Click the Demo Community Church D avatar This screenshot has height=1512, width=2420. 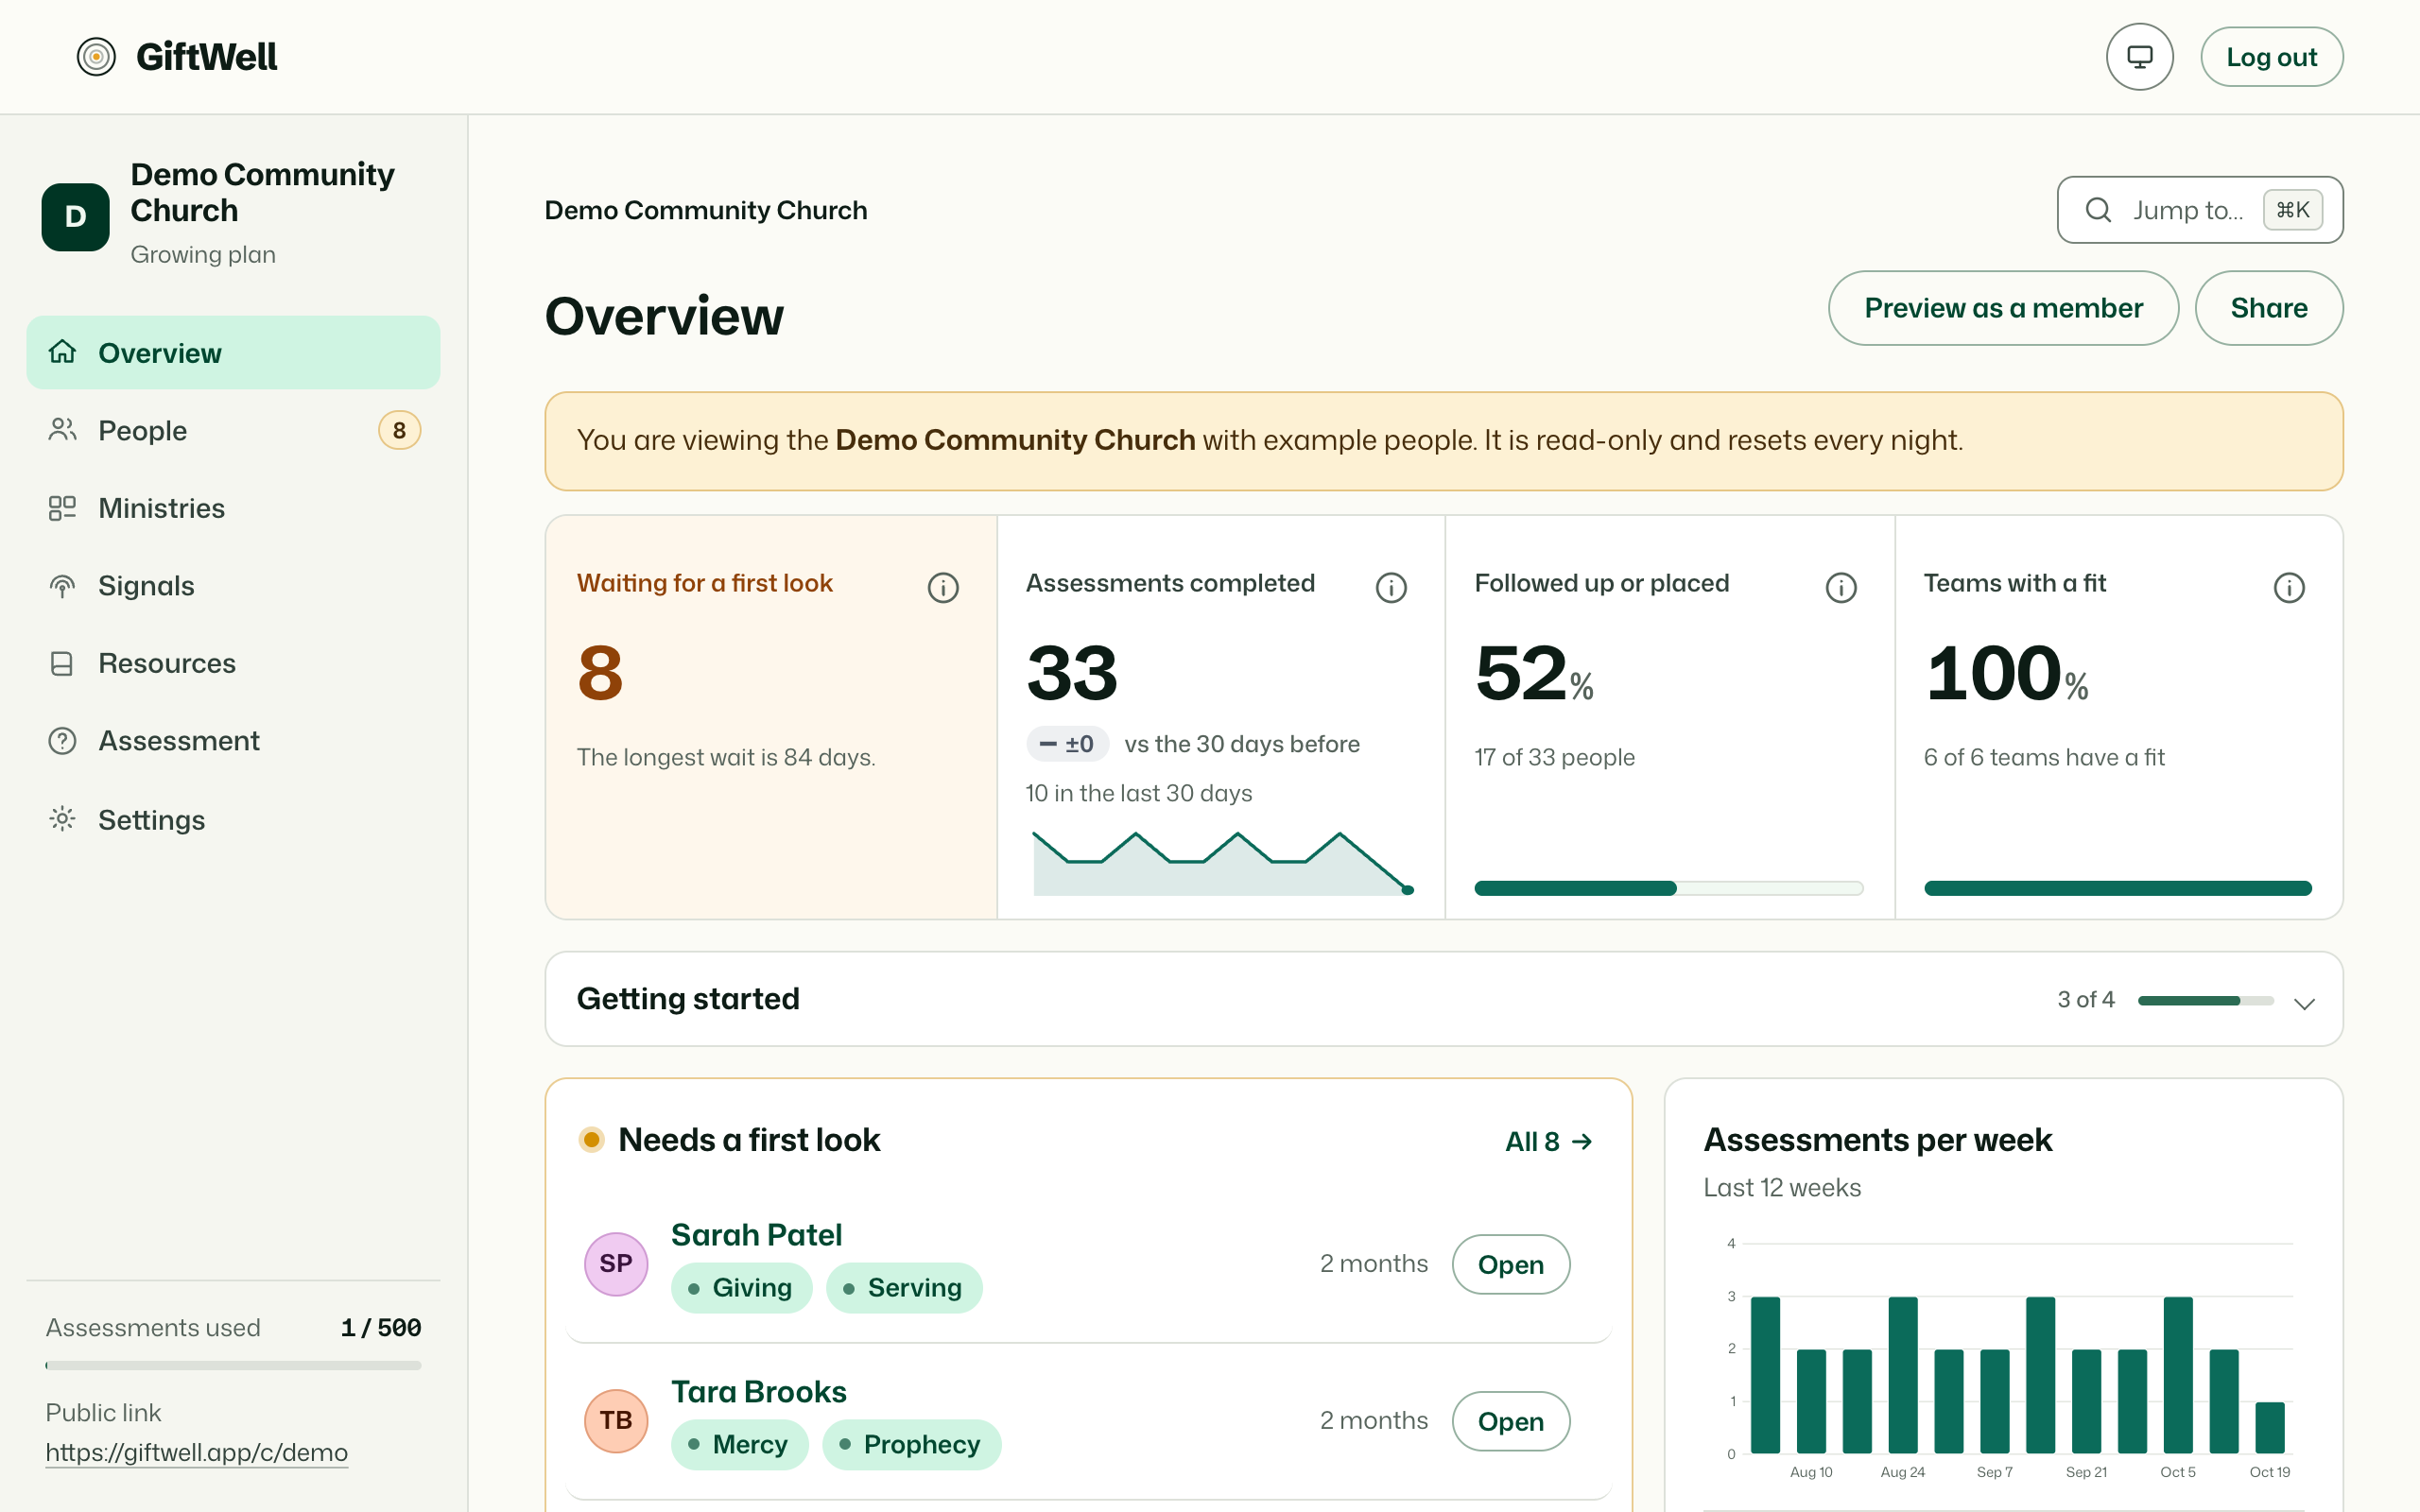(x=75, y=216)
